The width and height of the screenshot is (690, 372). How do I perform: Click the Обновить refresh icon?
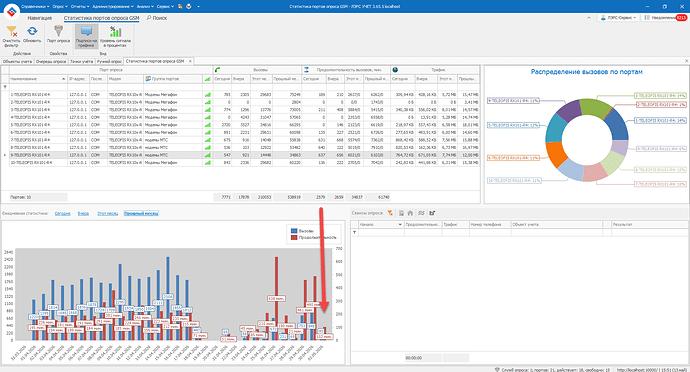tap(32, 31)
